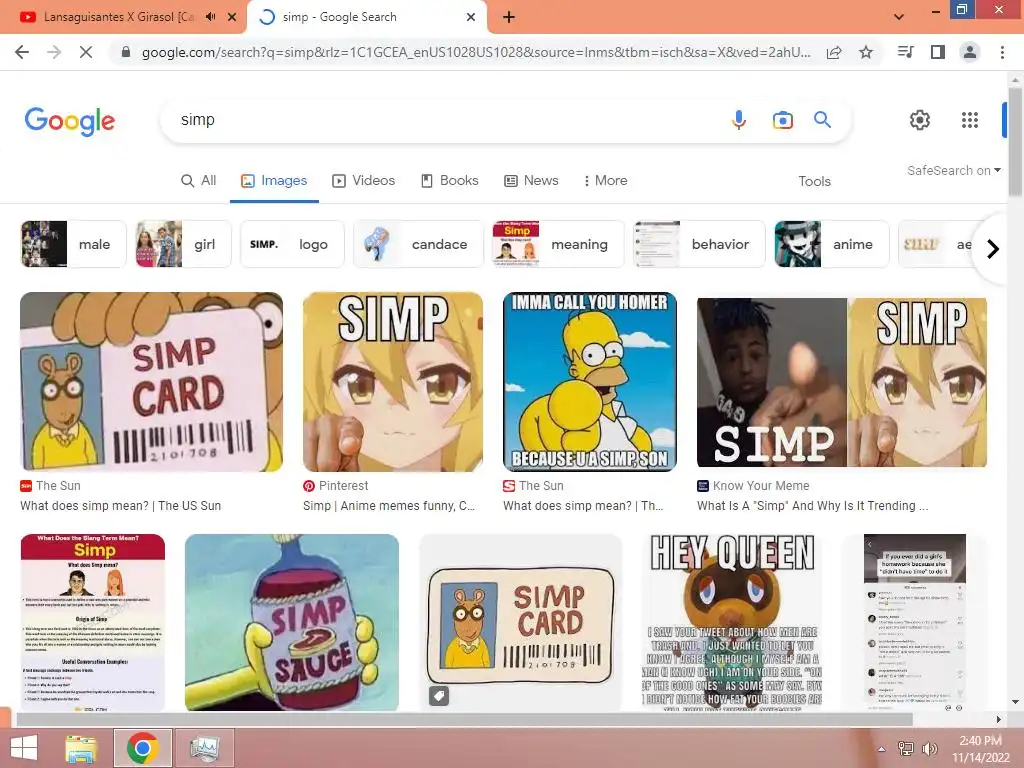Open the Simp Sauce bottle image
Viewport: 1024px width, 768px height.
(x=292, y=622)
